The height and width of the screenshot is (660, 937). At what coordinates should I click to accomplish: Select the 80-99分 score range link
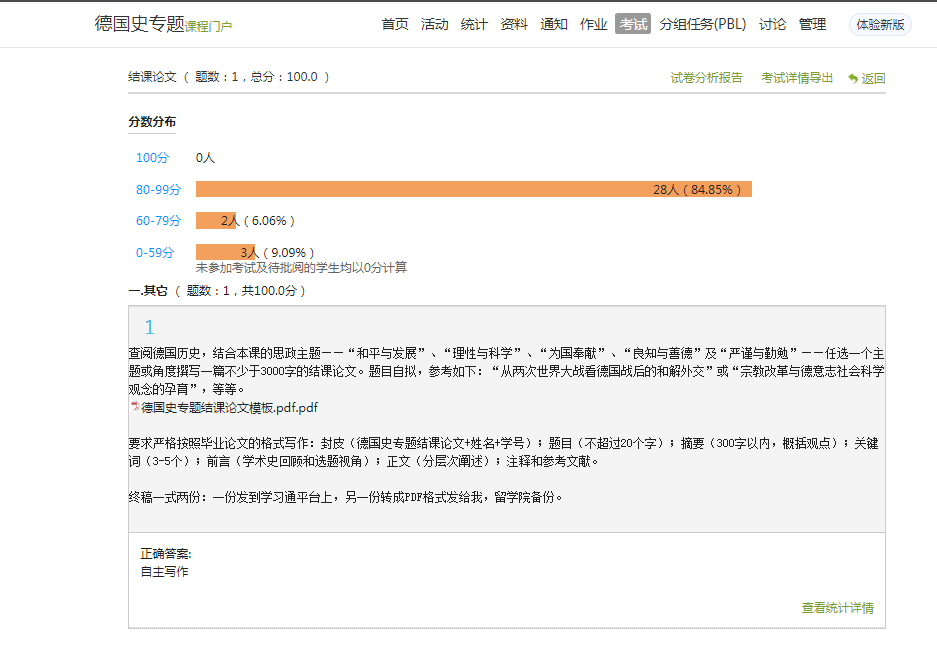[x=158, y=190]
